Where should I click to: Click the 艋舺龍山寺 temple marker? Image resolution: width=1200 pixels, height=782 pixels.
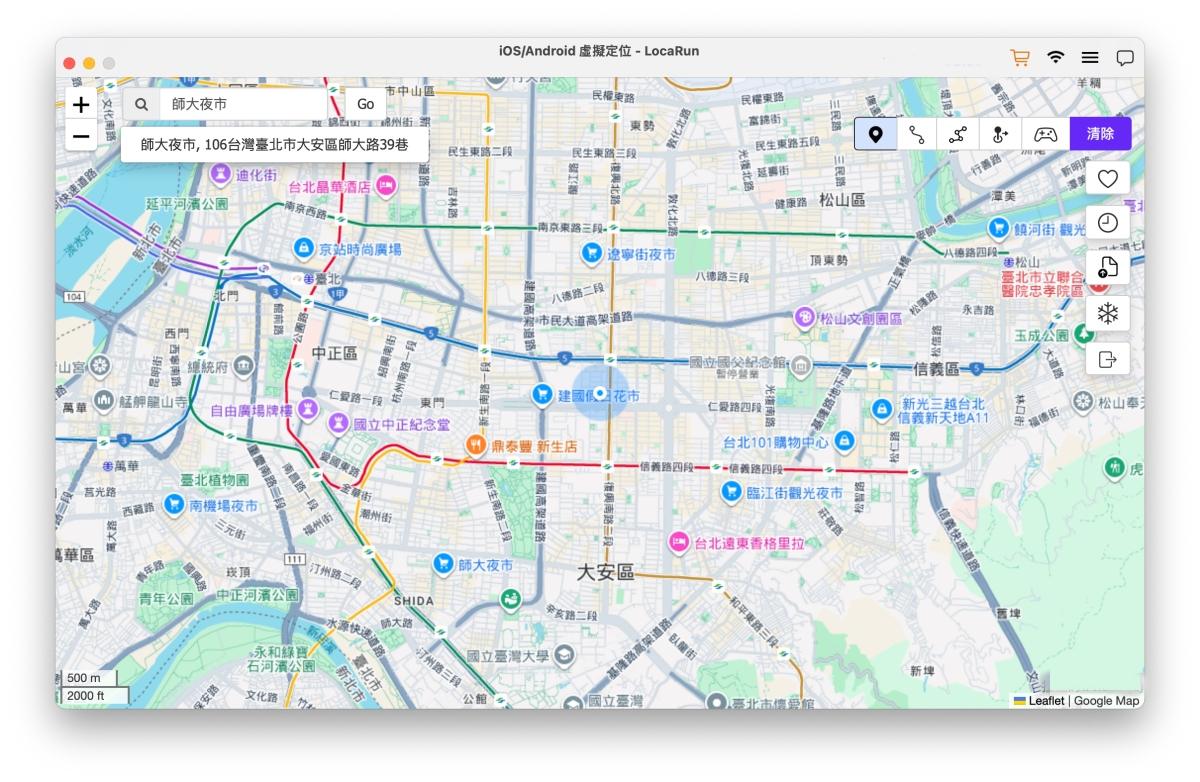click(104, 402)
